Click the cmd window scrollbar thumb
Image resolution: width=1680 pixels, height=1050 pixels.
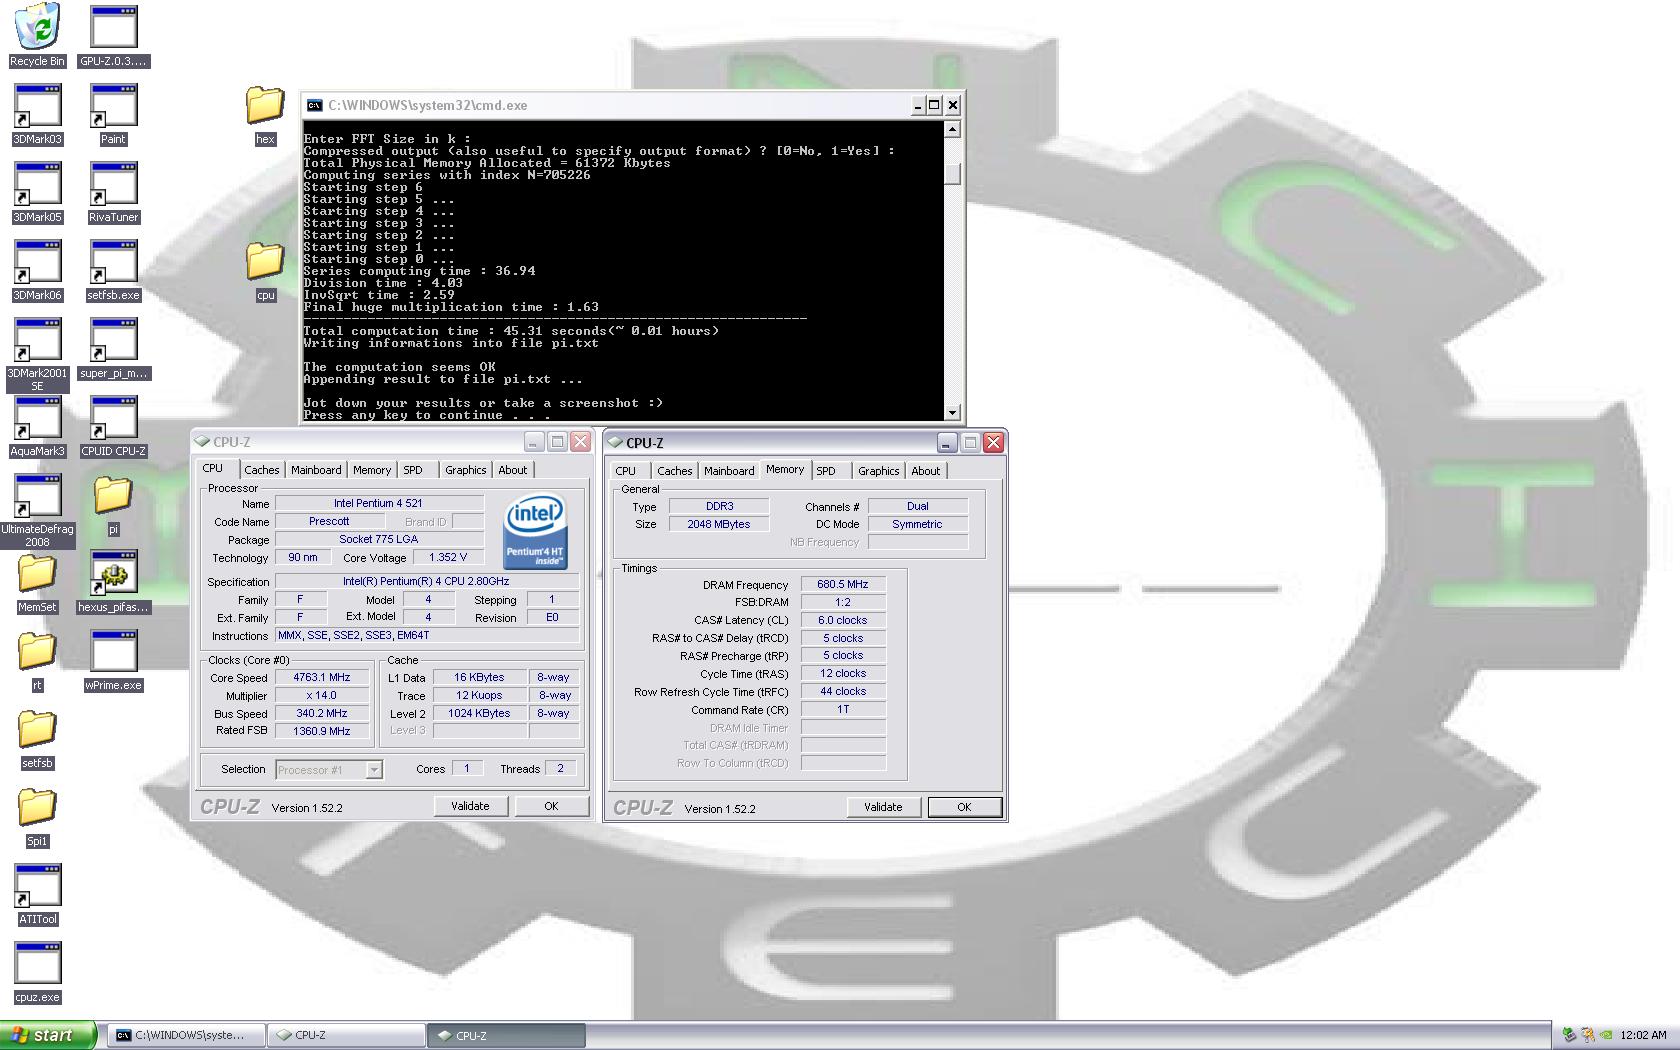[952, 174]
